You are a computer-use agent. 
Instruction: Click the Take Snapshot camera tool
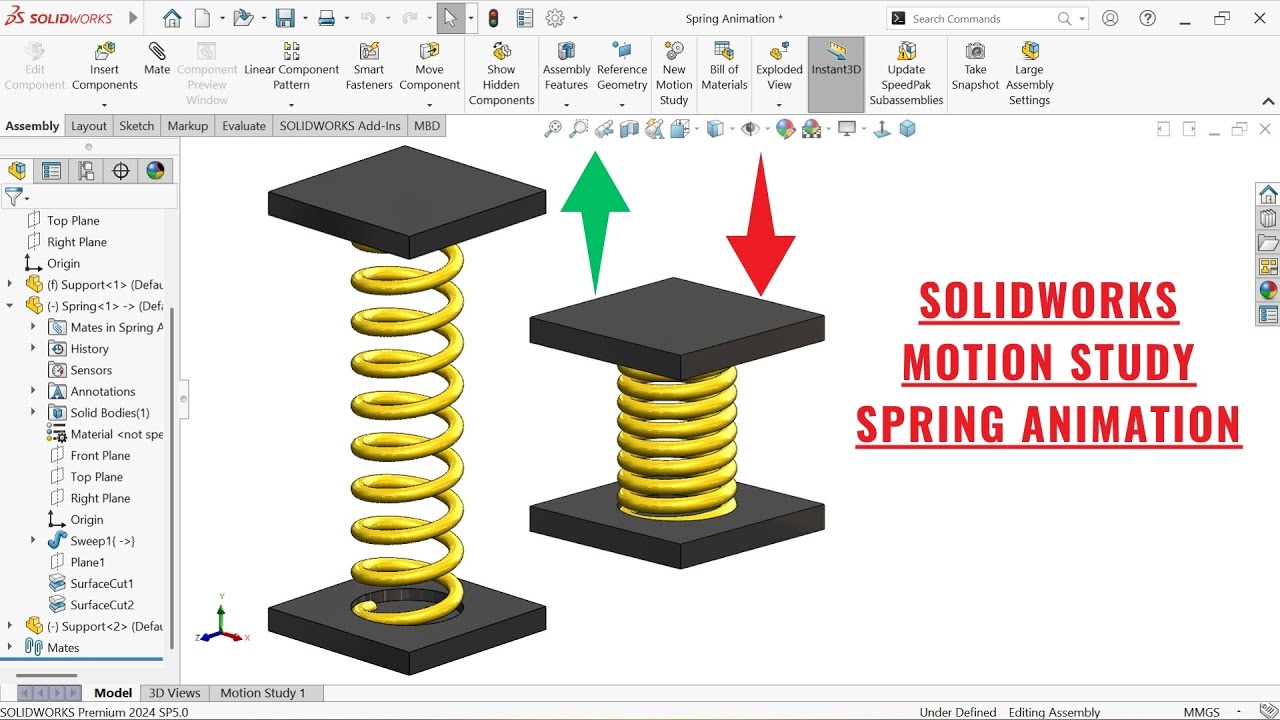tap(975, 66)
